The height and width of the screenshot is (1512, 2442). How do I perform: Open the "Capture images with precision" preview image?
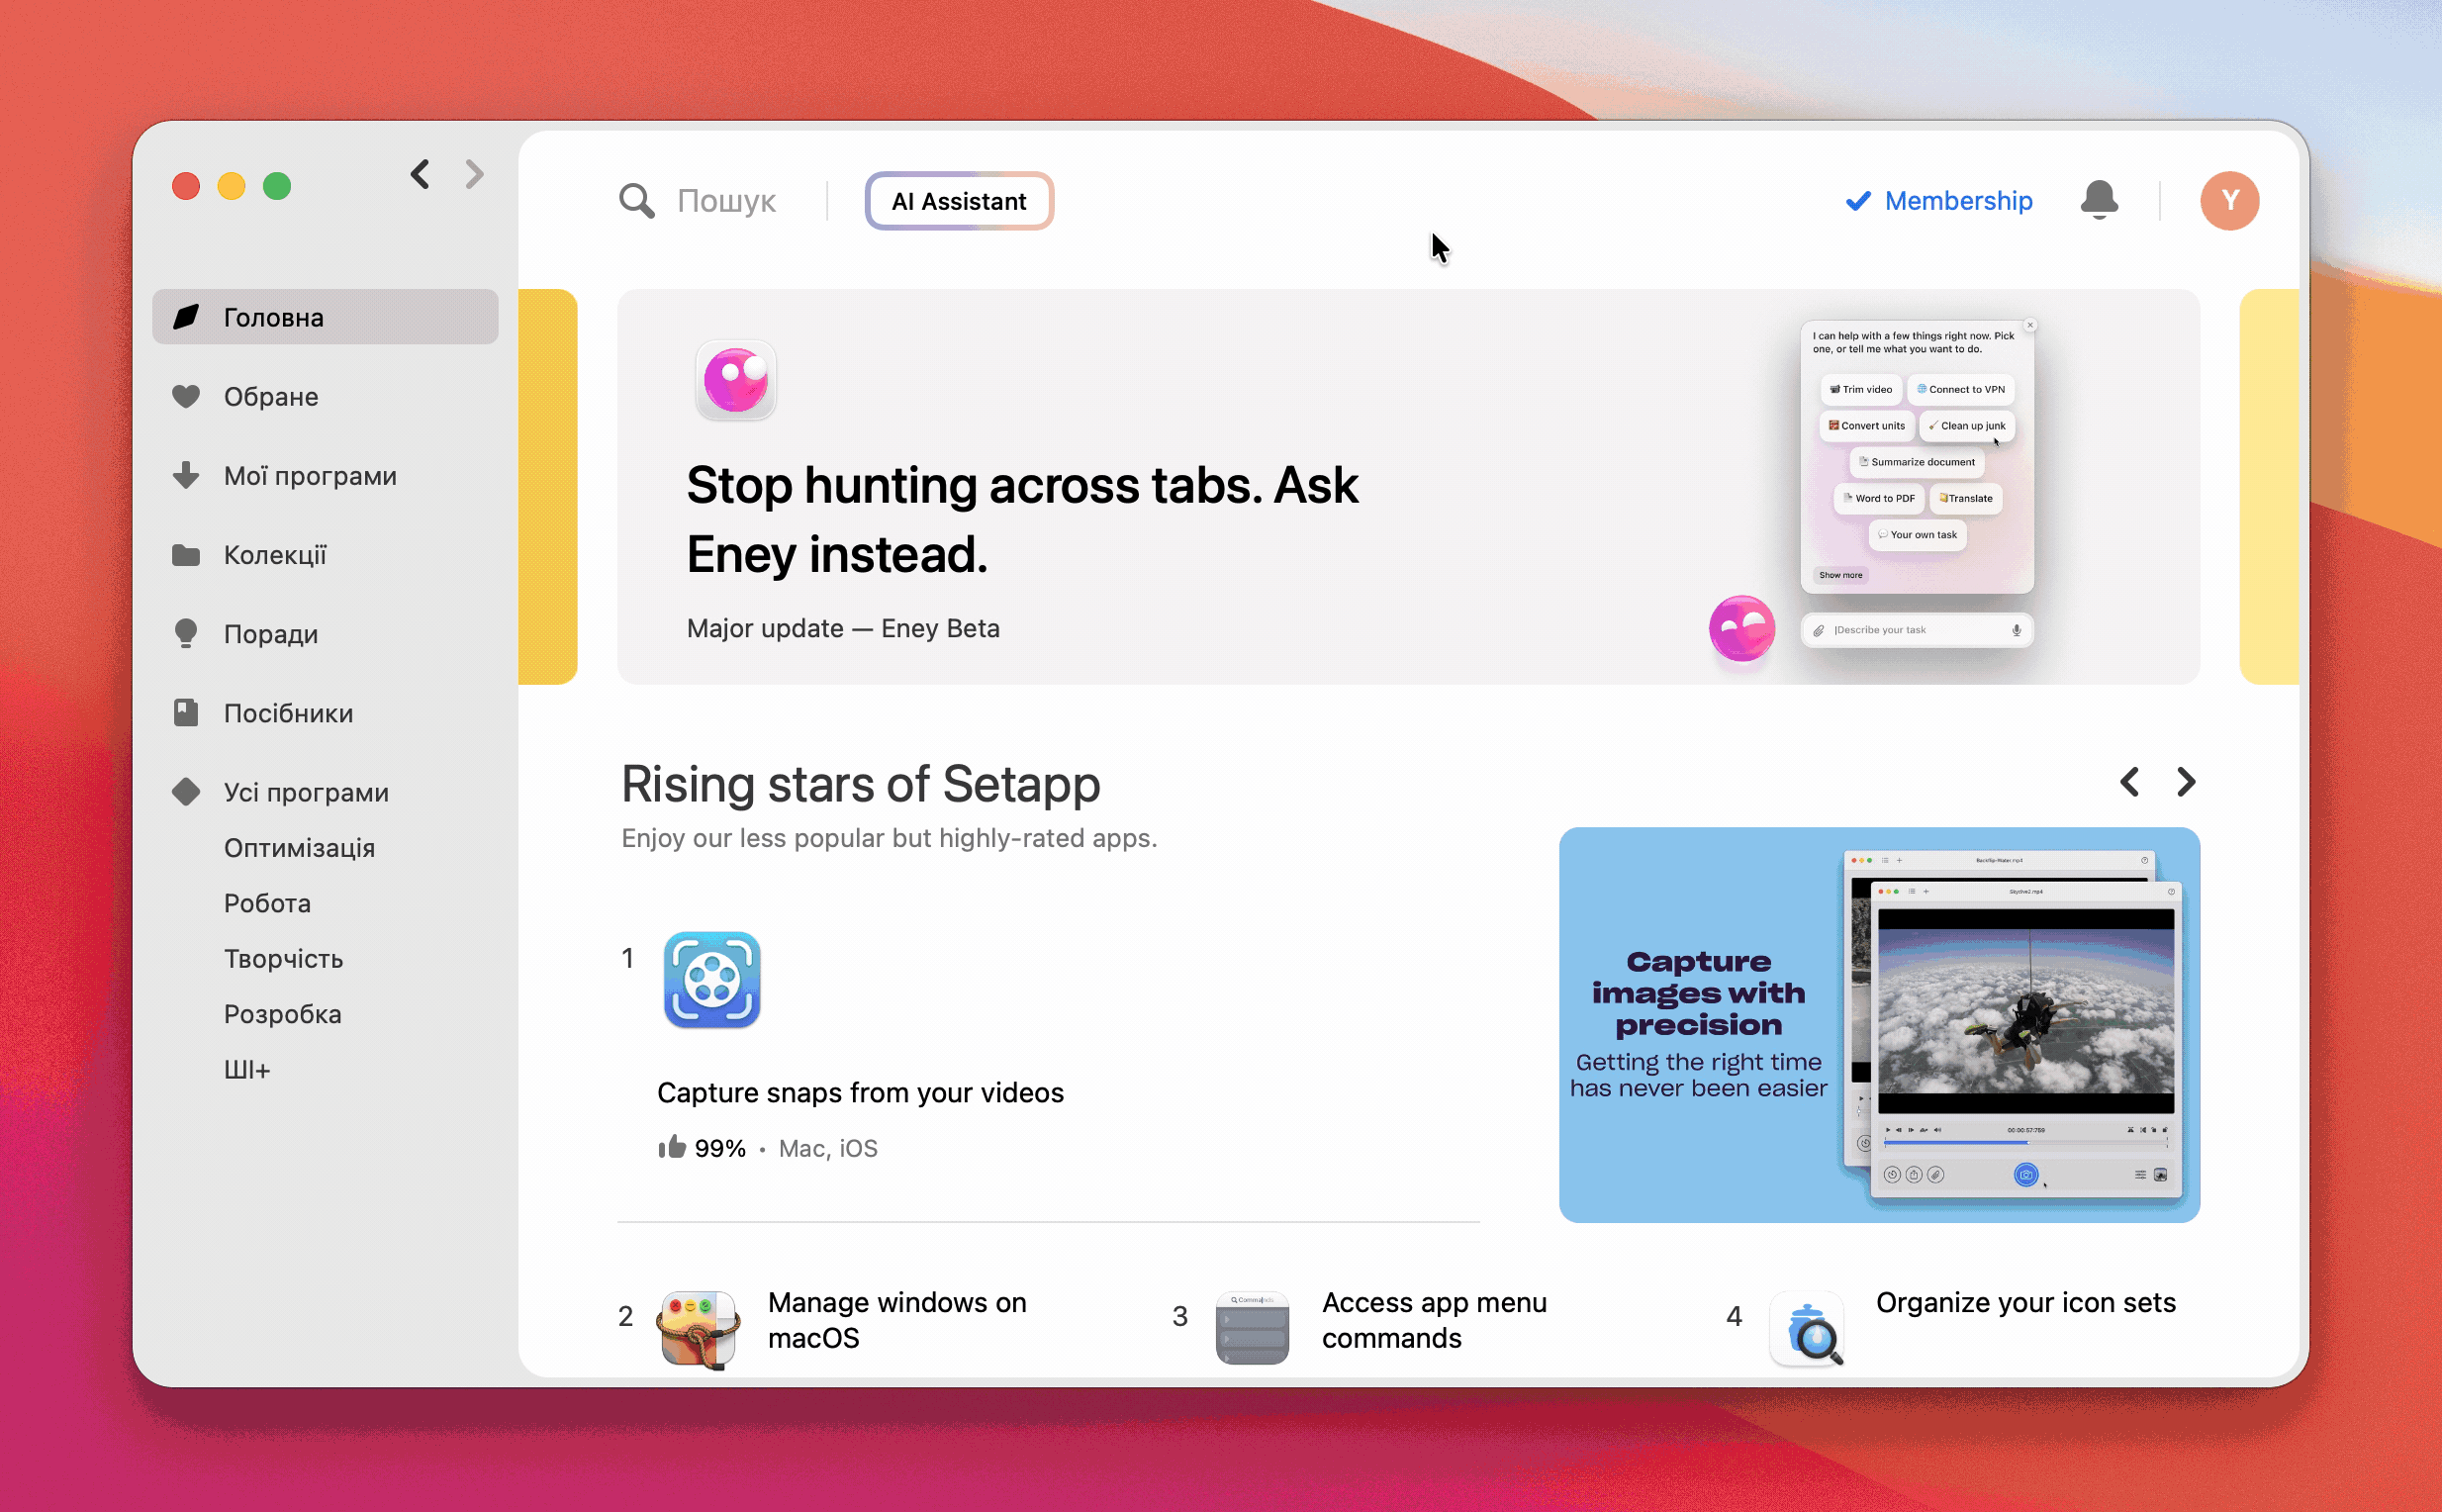tap(1879, 1024)
